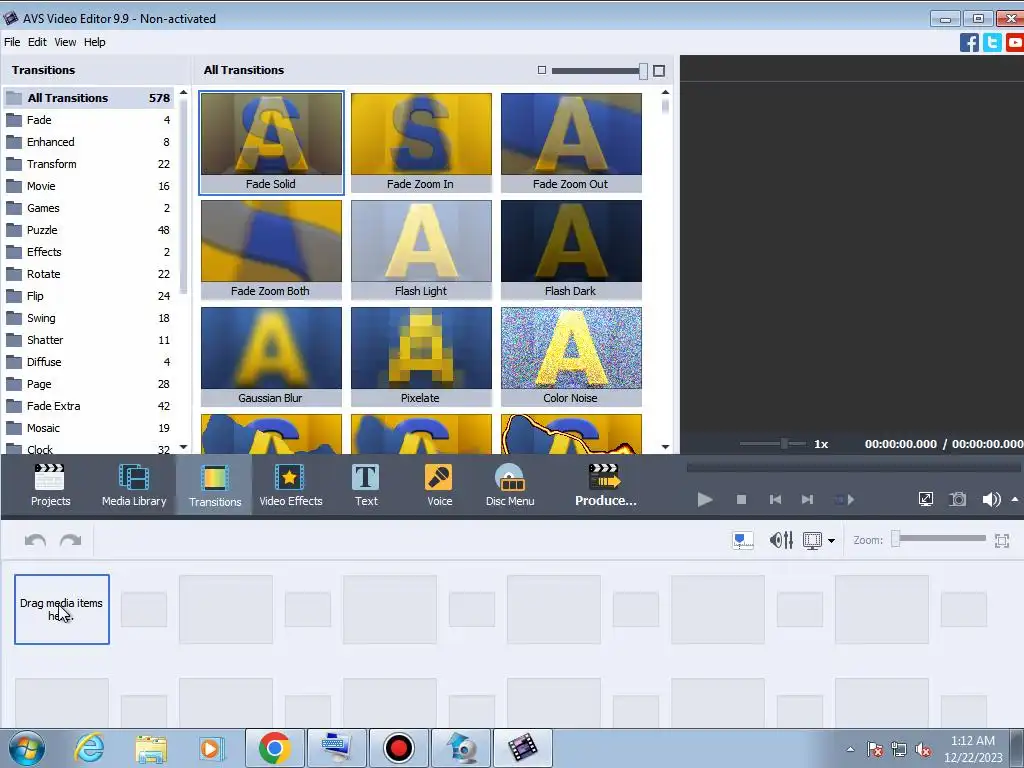Stop playback with the Stop button

pyautogui.click(x=741, y=500)
